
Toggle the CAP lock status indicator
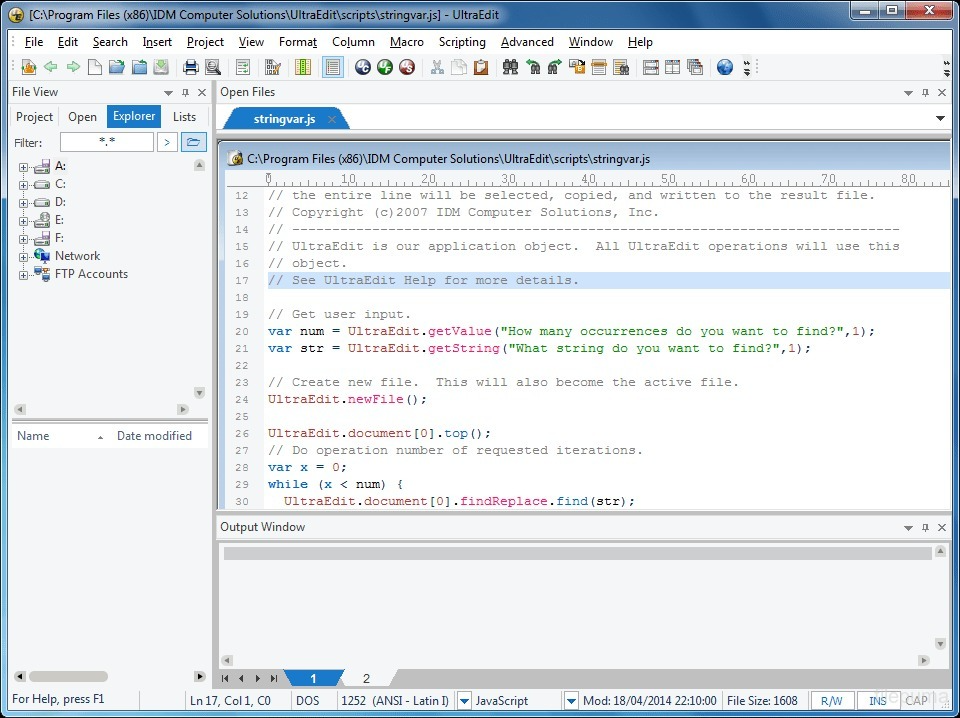[915, 700]
